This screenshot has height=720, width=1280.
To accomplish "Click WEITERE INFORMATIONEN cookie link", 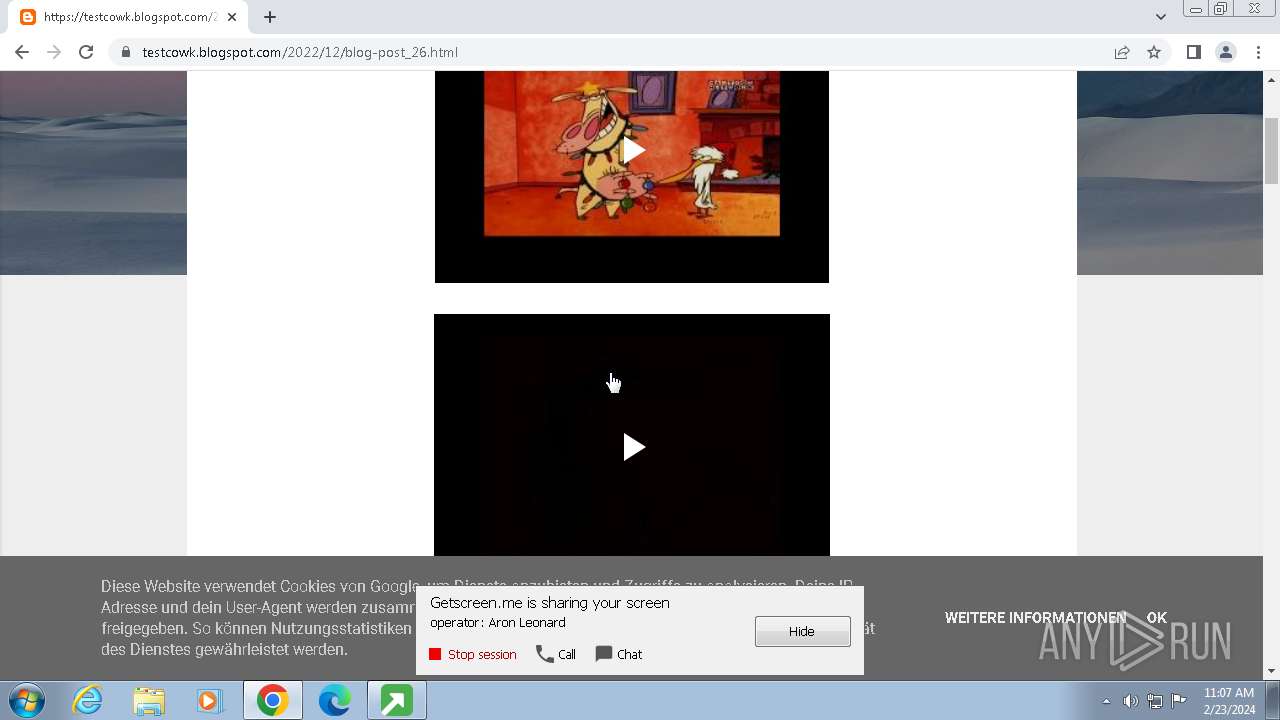I will [1035, 618].
